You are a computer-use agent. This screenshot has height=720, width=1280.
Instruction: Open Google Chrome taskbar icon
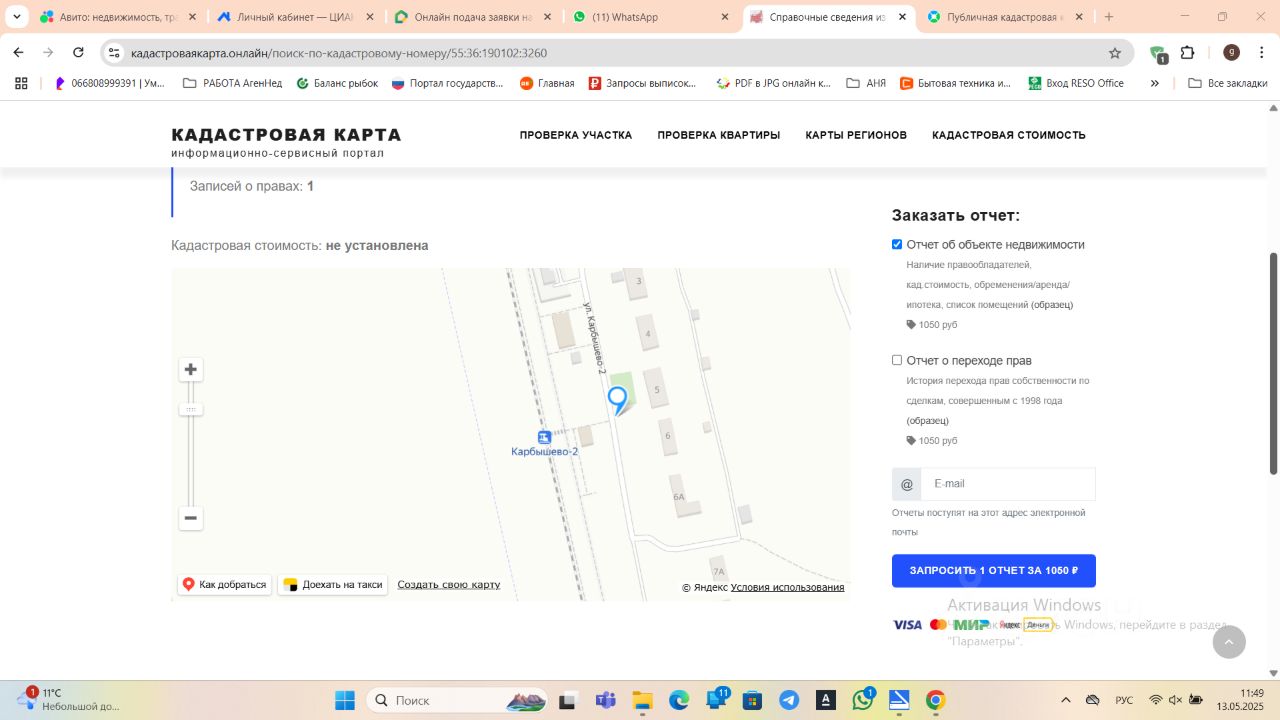tap(936, 700)
